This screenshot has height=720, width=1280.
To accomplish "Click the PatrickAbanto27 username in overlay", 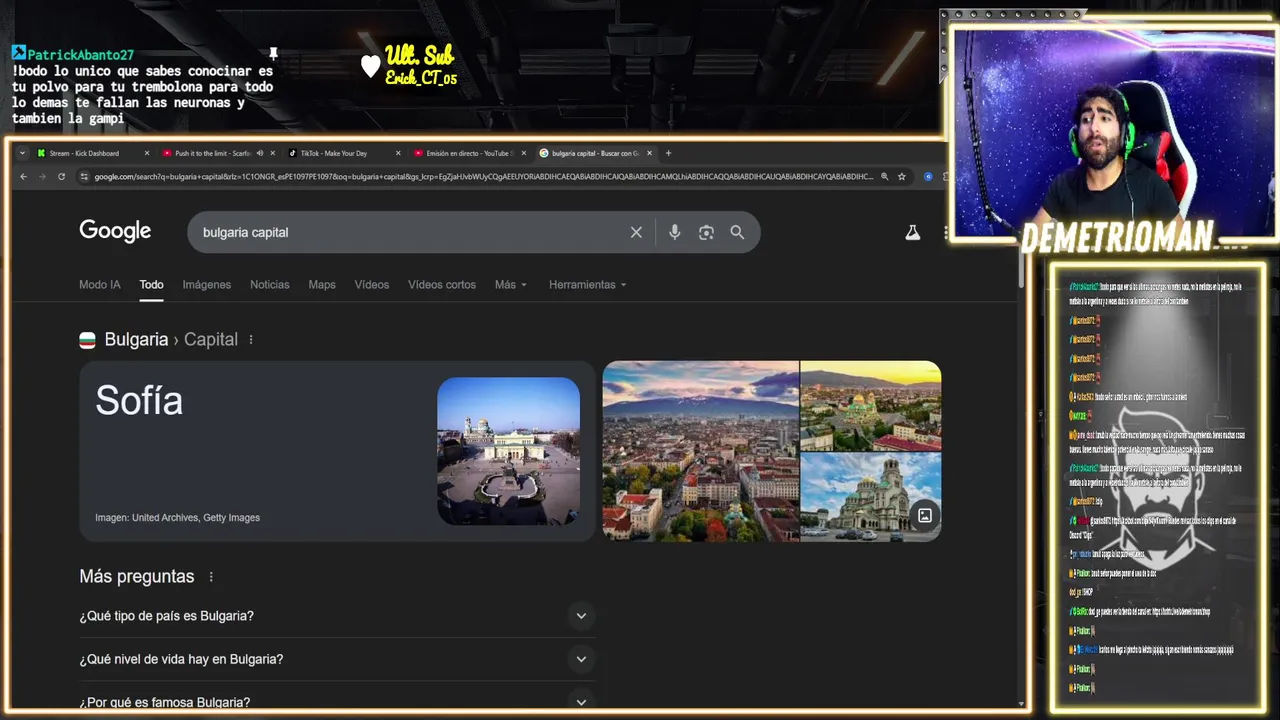I will click(x=80, y=55).
